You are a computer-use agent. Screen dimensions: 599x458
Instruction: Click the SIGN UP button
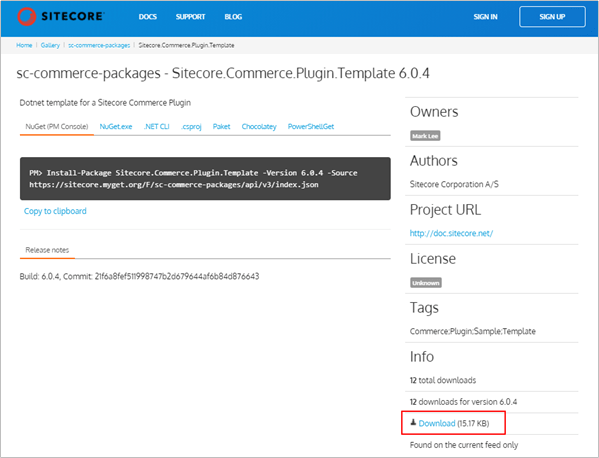(552, 17)
